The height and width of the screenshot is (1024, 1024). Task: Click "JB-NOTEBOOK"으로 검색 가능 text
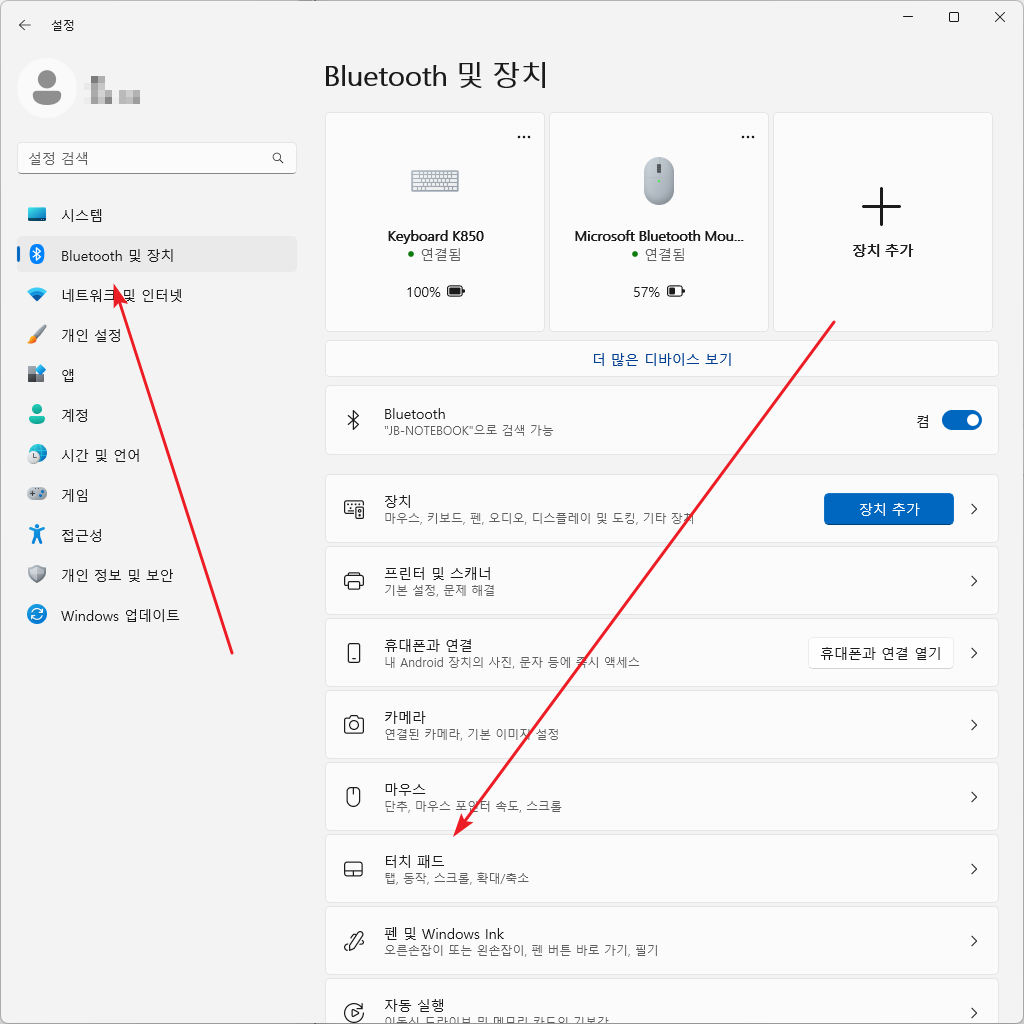pos(468,430)
